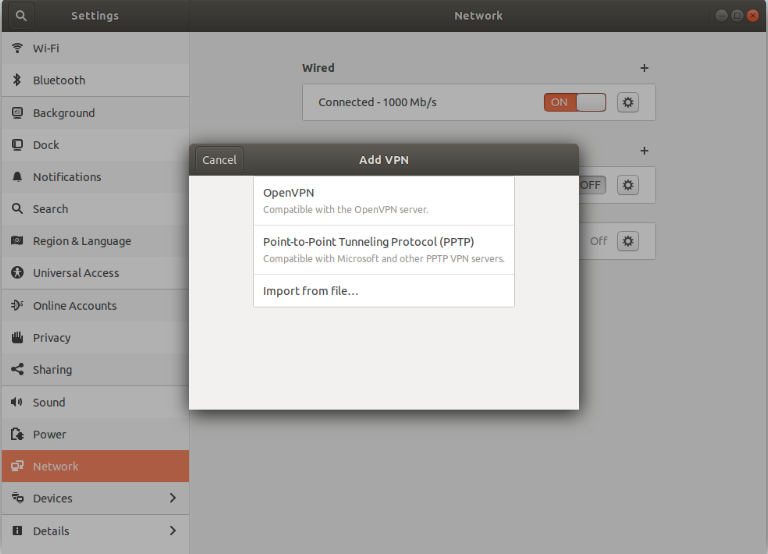Select Bluetooth in the sidebar
The height and width of the screenshot is (554, 768).
coord(58,80)
